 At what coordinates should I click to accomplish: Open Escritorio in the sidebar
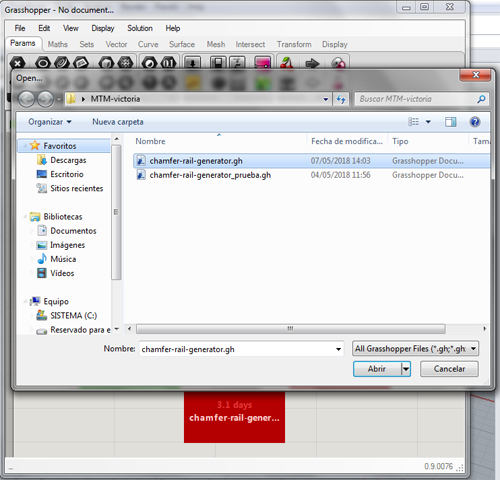click(x=67, y=174)
